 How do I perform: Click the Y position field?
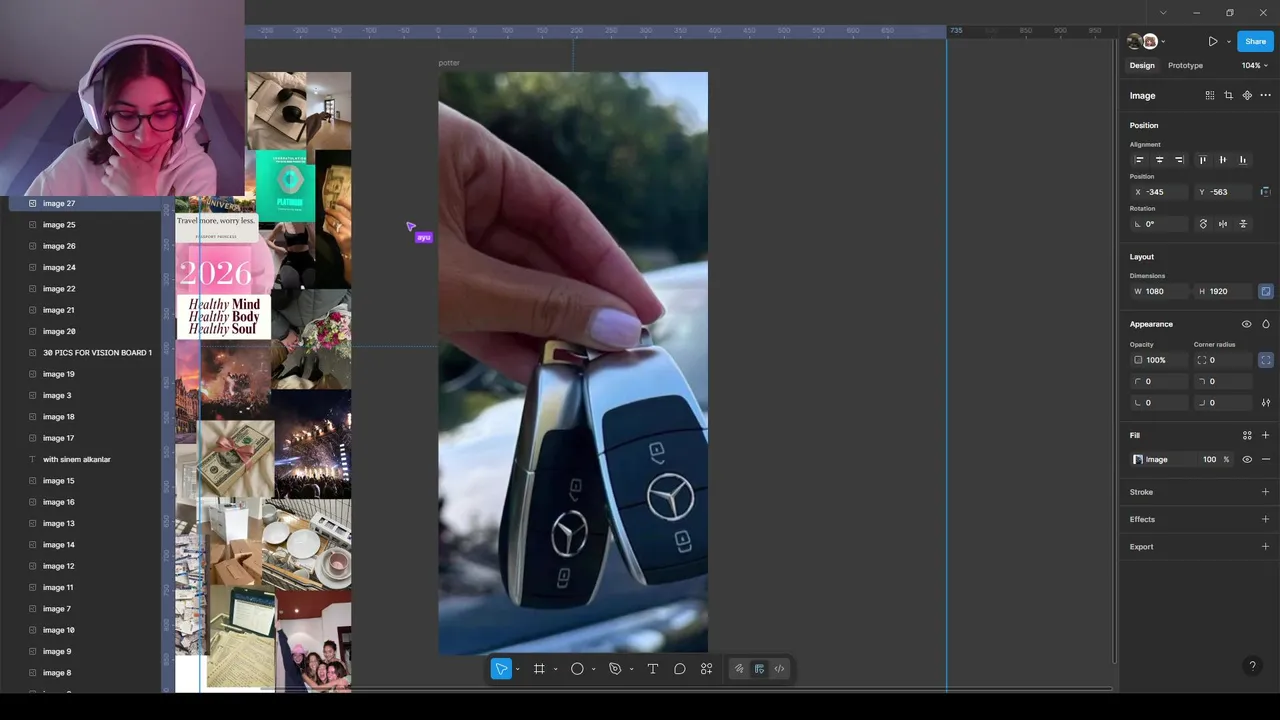[1225, 192]
